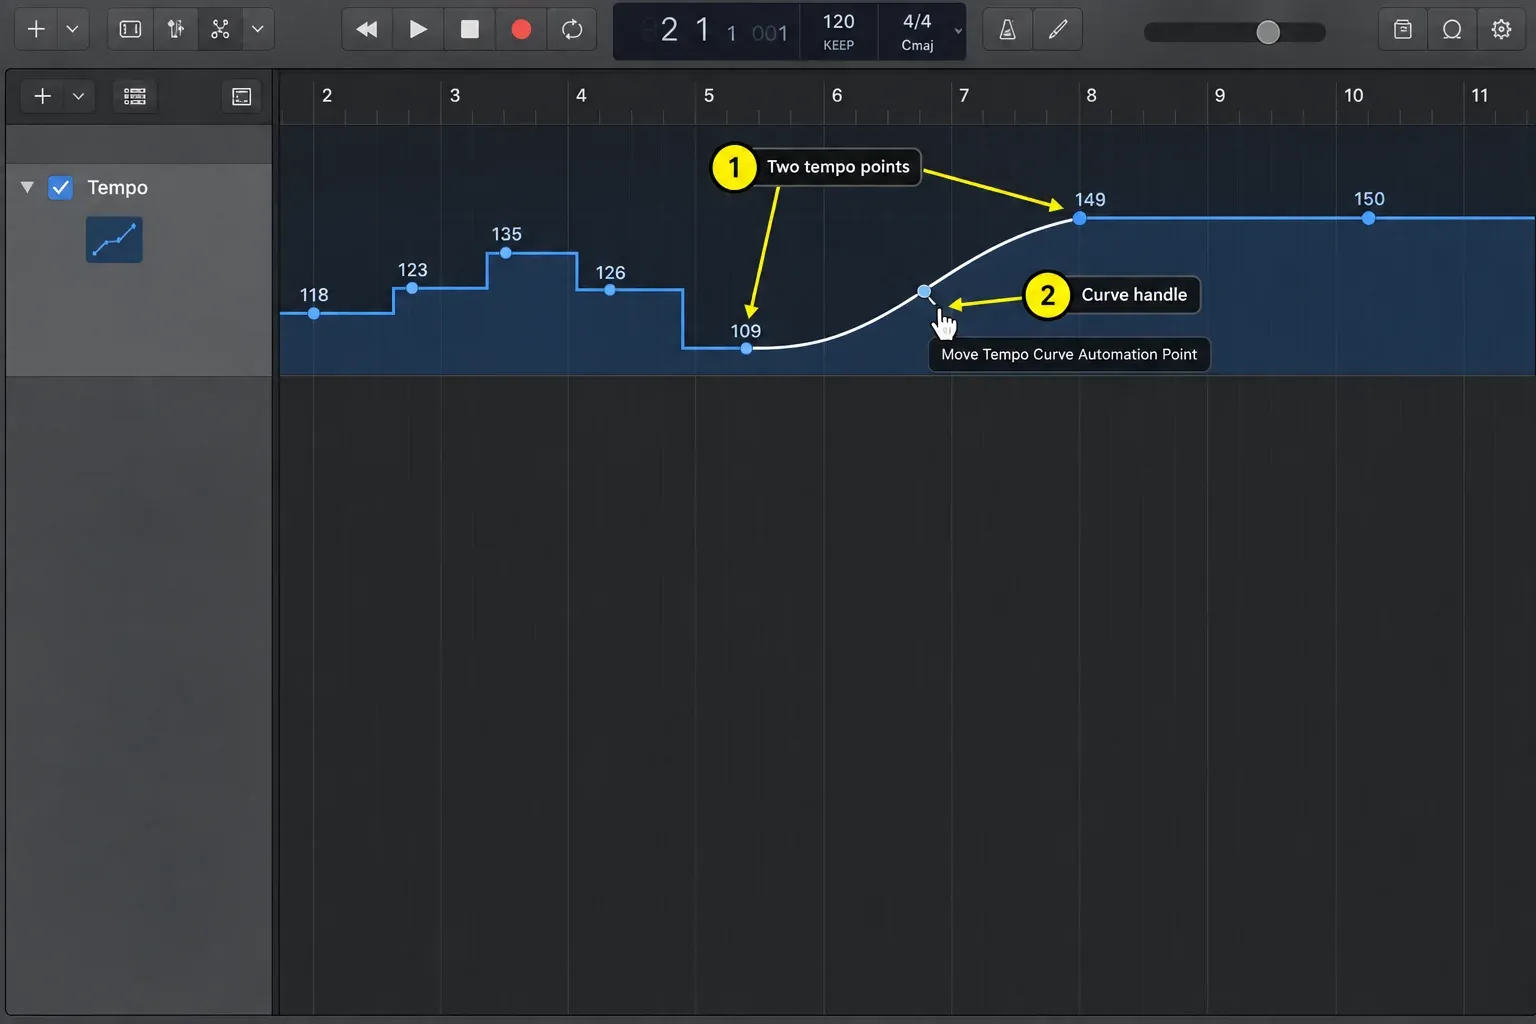Collapse the Tempo track disclosure triangle
Image resolution: width=1536 pixels, height=1024 pixels.
point(27,187)
